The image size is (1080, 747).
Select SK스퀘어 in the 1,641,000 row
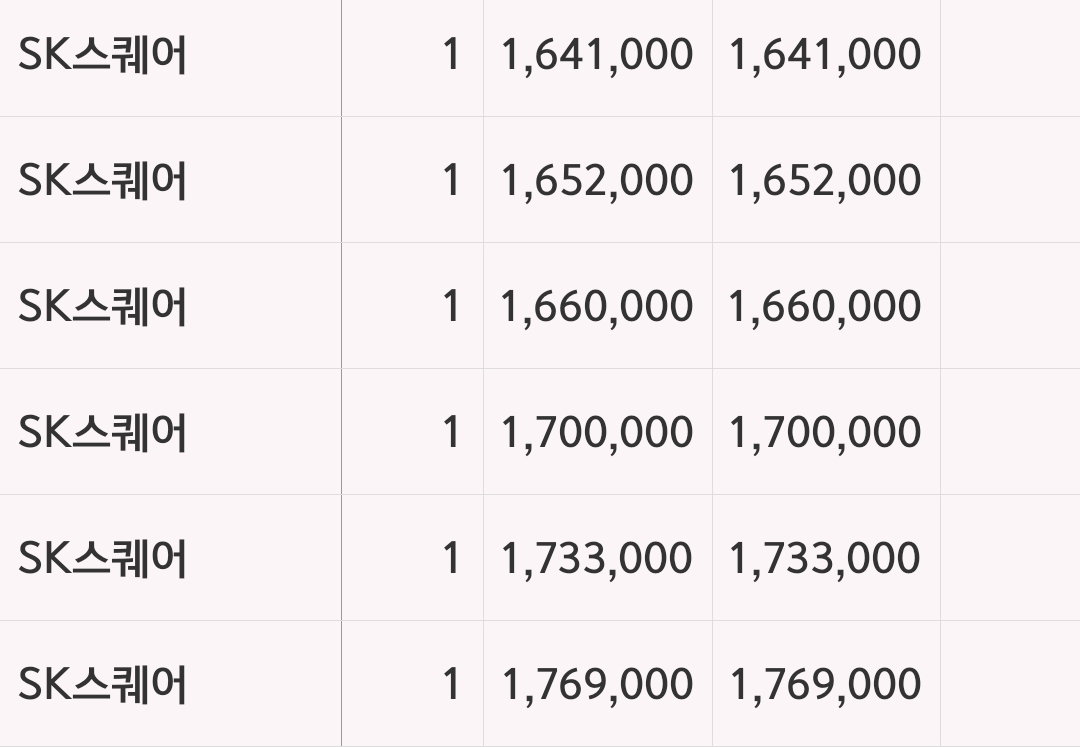(103, 55)
